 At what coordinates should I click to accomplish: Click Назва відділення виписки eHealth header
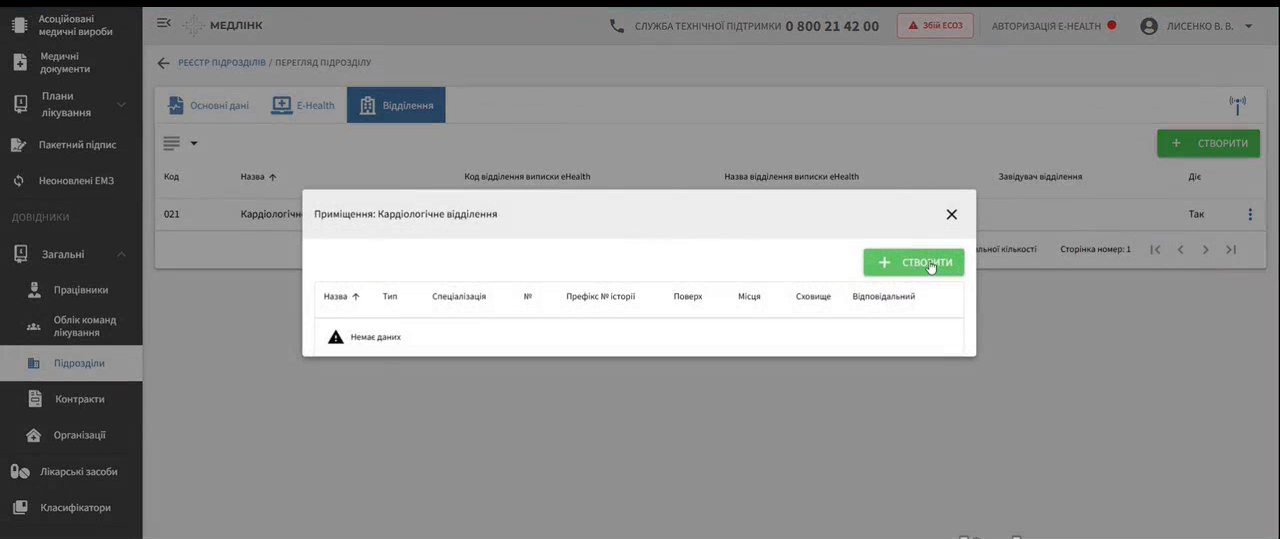tap(791, 177)
